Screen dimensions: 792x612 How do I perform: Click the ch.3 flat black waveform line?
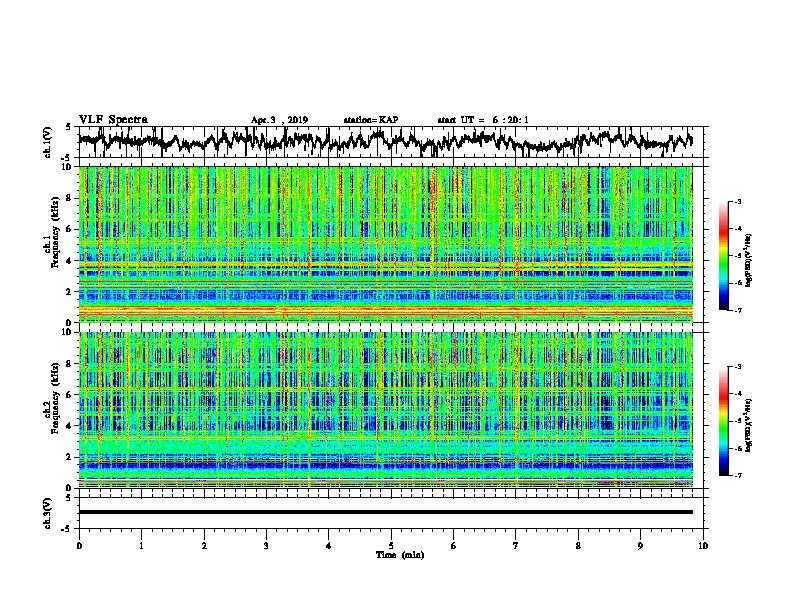point(385,512)
